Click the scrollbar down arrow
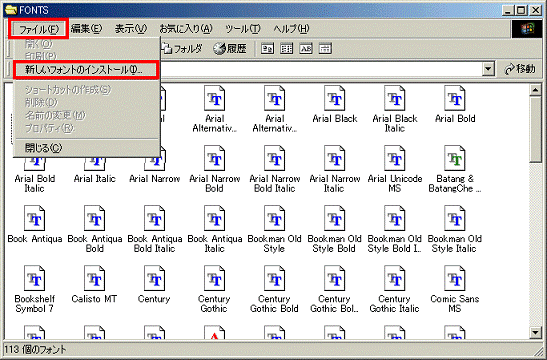The height and width of the screenshot is (360, 547). tap(535, 332)
